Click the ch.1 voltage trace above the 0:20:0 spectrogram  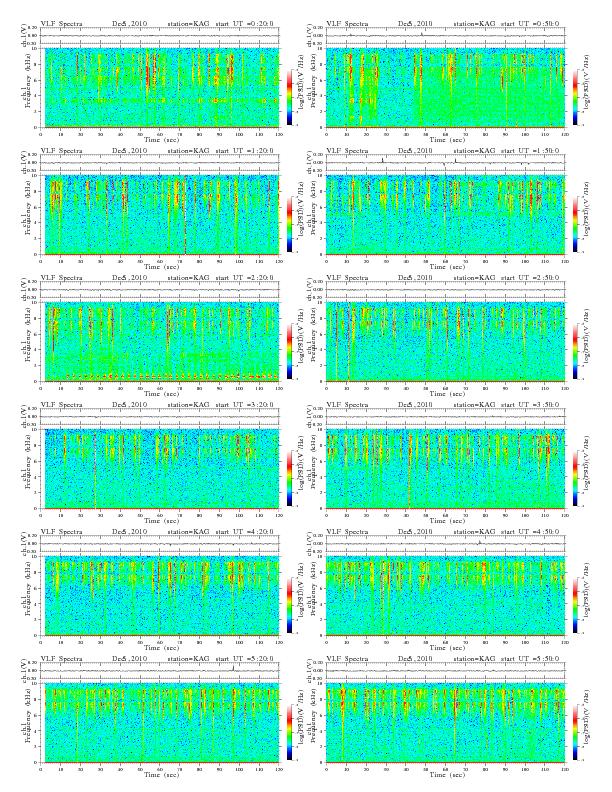pos(162,35)
